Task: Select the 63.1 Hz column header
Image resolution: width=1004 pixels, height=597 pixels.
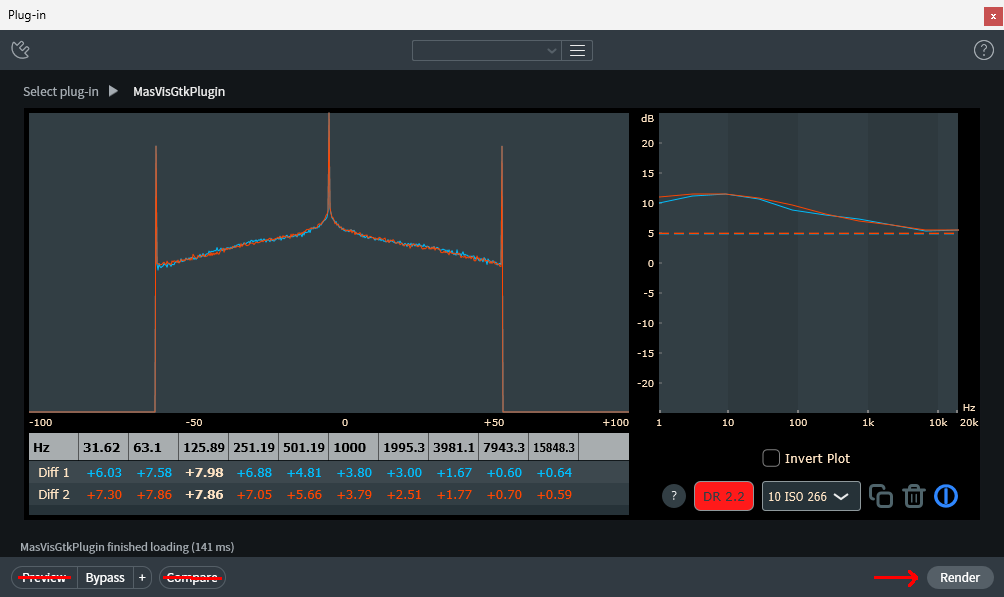Action: pyautogui.click(x=154, y=447)
